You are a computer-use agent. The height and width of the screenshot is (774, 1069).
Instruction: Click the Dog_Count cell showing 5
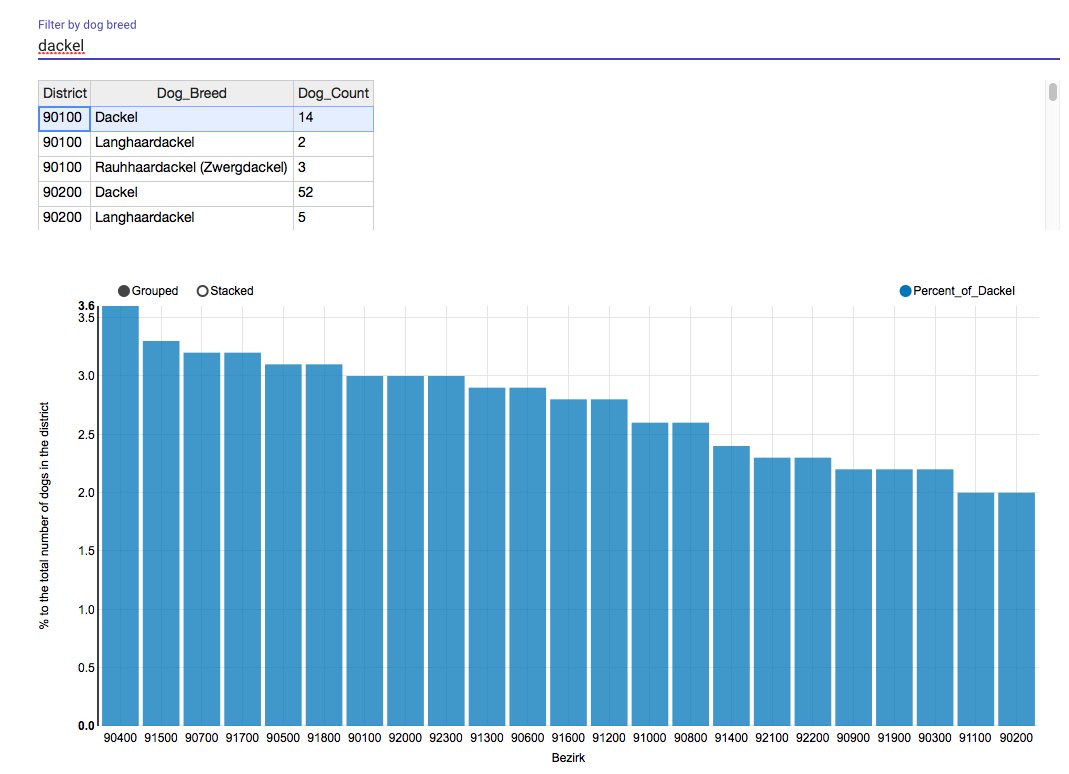pos(333,218)
